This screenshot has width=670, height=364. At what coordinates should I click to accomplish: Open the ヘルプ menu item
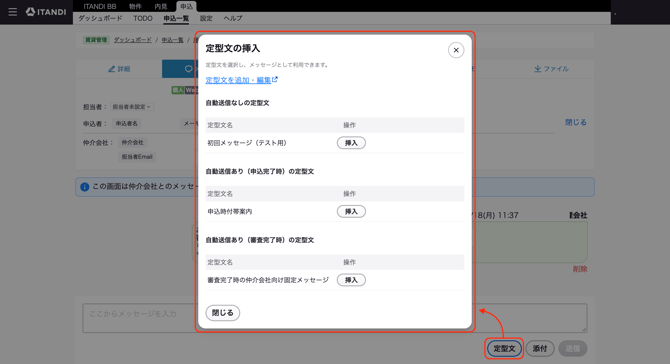(233, 18)
